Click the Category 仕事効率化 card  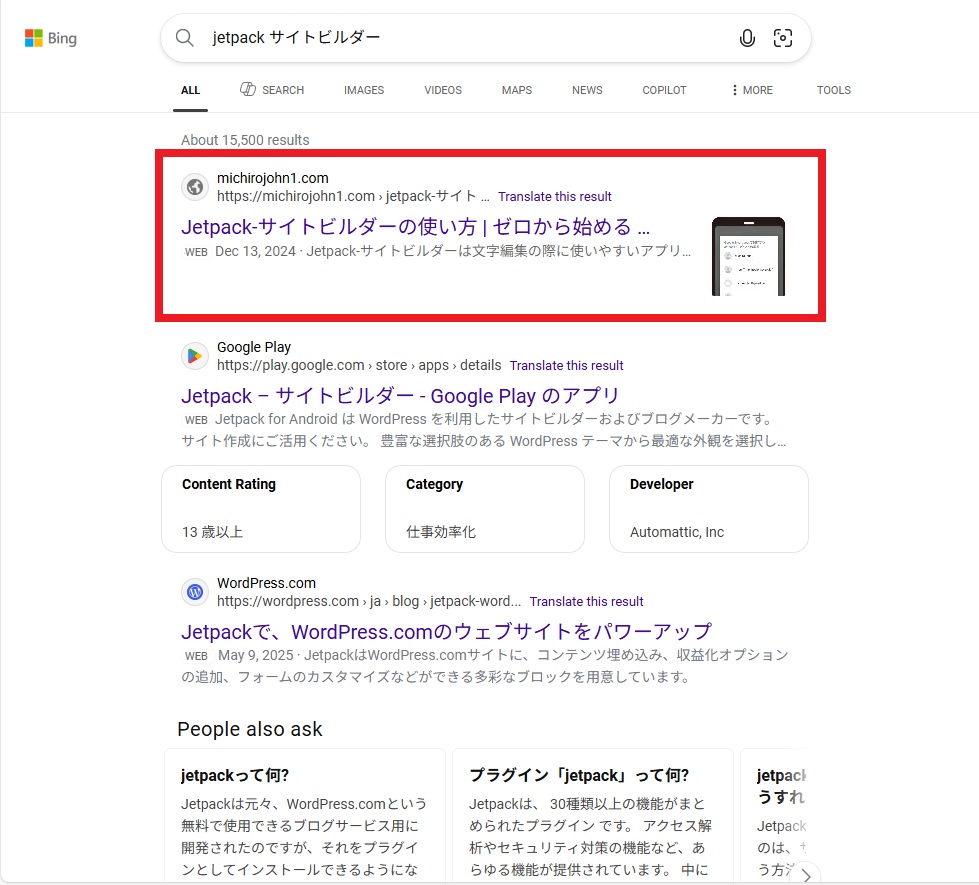(x=485, y=509)
